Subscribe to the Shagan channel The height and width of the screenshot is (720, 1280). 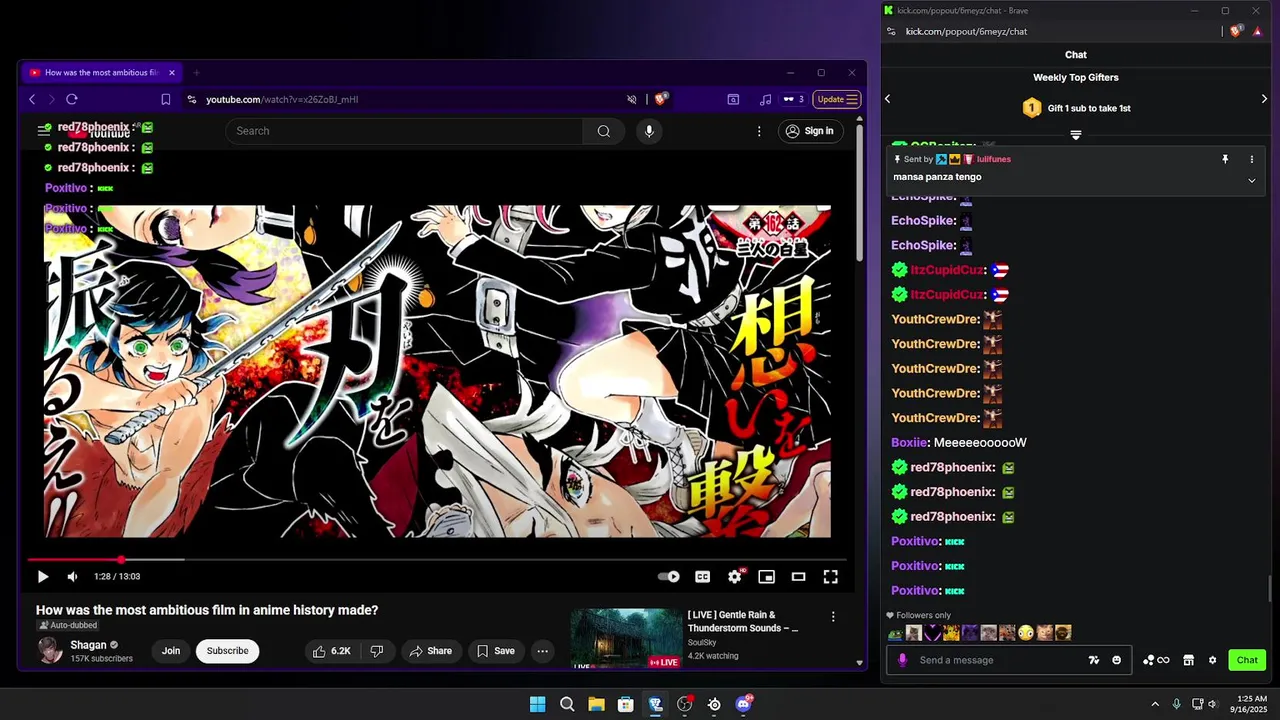(227, 651)
